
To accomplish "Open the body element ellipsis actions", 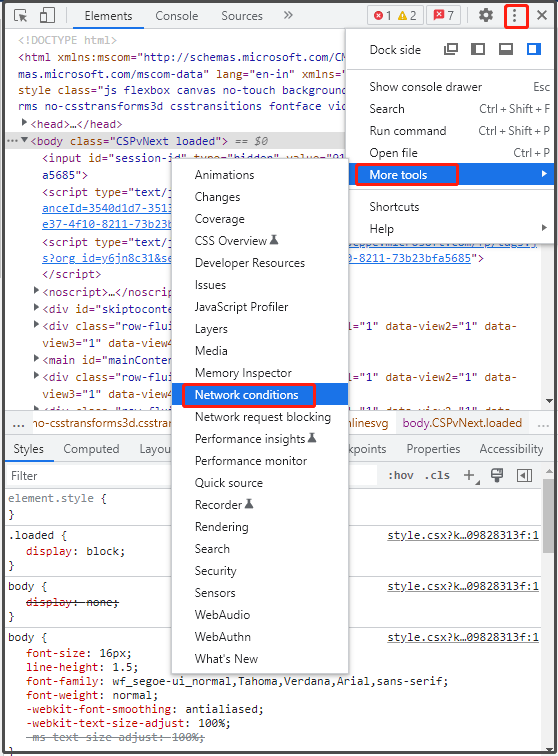I will tap(12, 141).
